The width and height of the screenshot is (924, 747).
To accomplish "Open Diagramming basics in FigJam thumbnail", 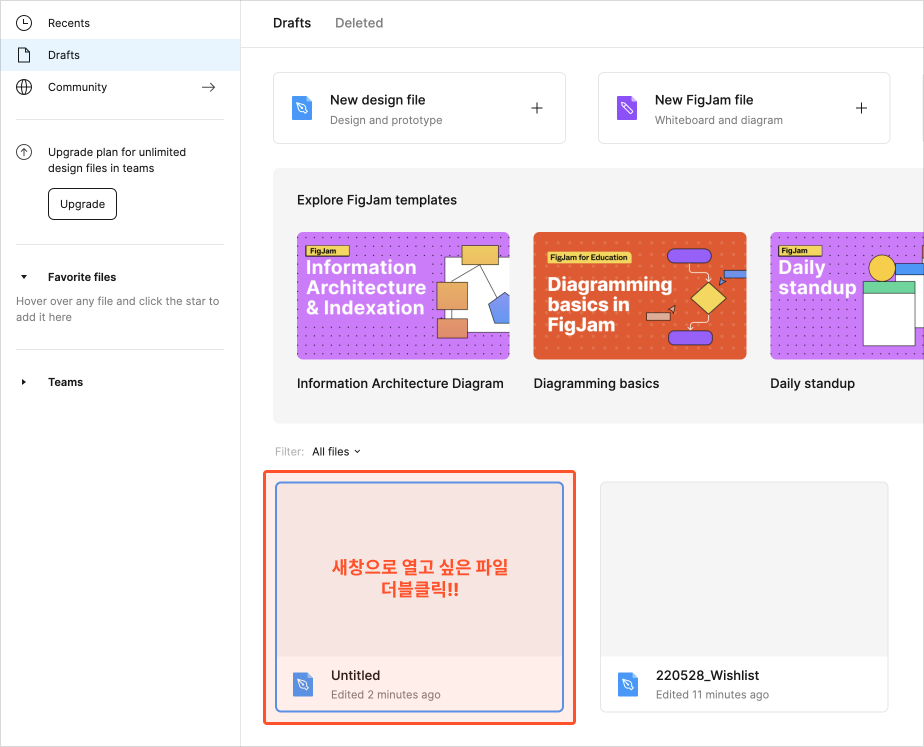I will coord(639,296).
